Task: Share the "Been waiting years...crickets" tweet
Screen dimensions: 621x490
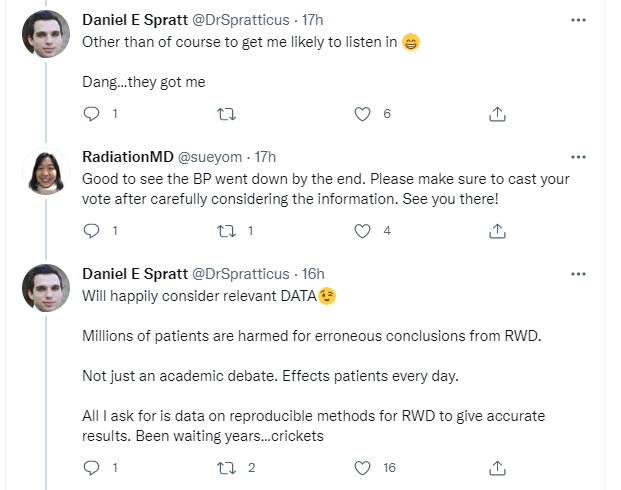Action: pos(497,467)
